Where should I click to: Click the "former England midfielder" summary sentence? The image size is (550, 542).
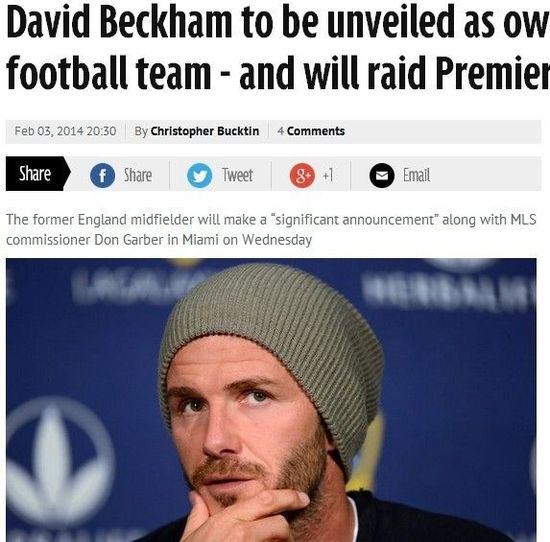coord(271,220)
